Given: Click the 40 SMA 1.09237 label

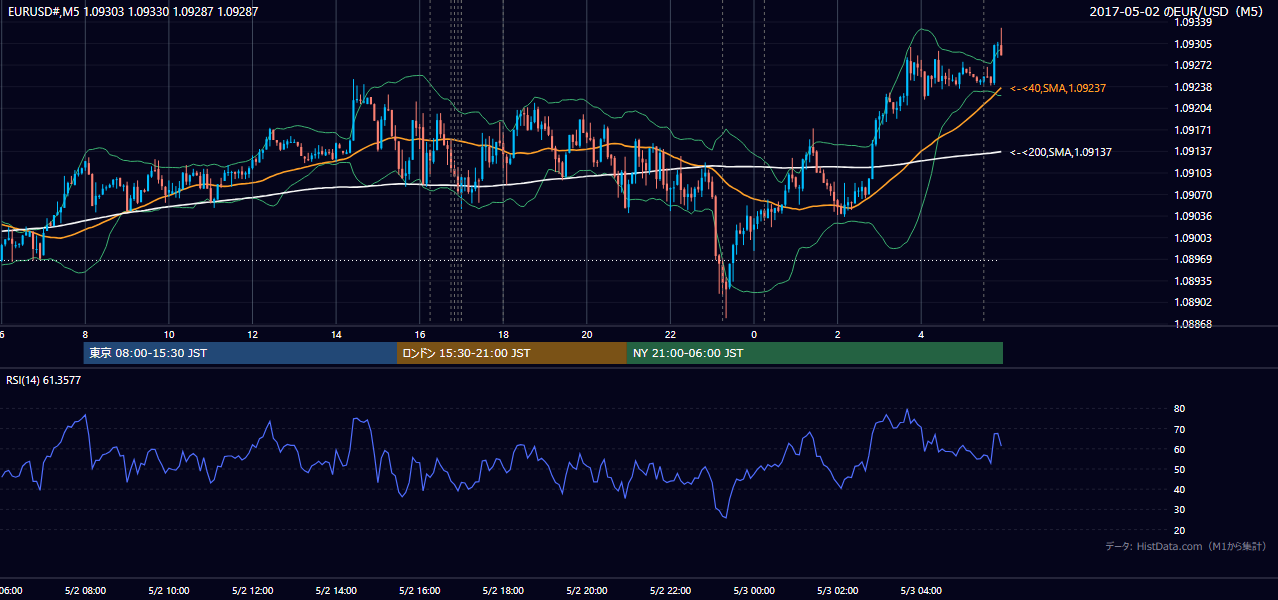Looking at the screenshot, I should pyautogui.click(x=1057, y=88).
